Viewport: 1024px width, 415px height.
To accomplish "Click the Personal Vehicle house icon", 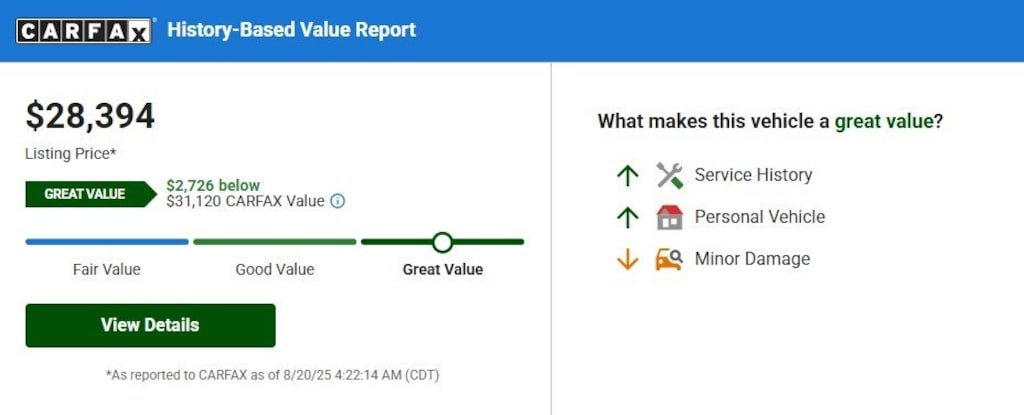I will click(669, 217).
